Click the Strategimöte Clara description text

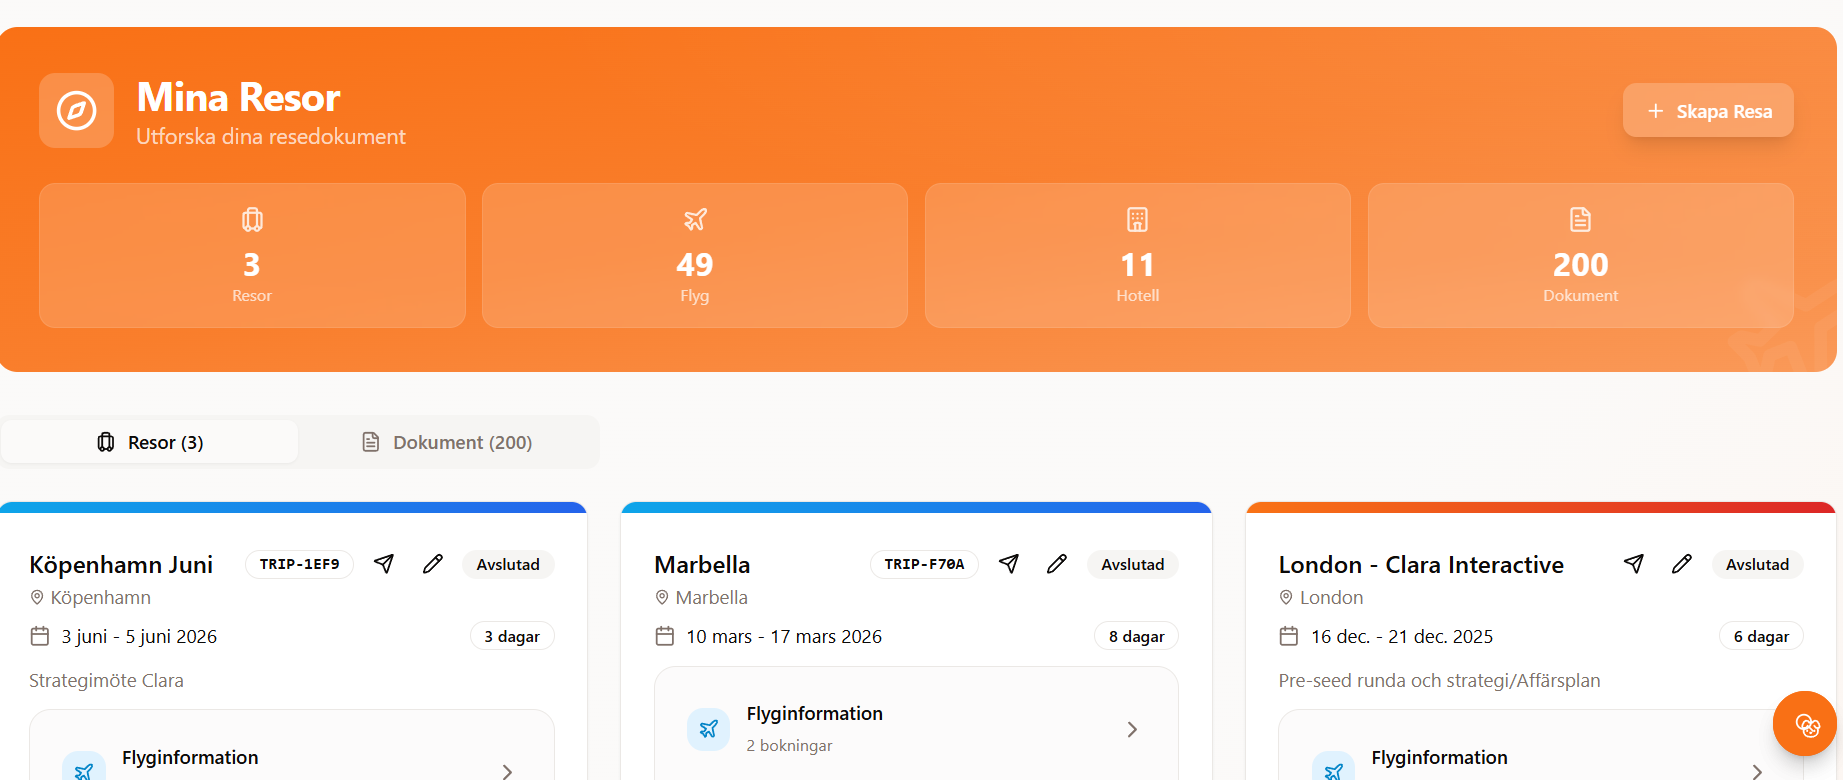[106, 680]
